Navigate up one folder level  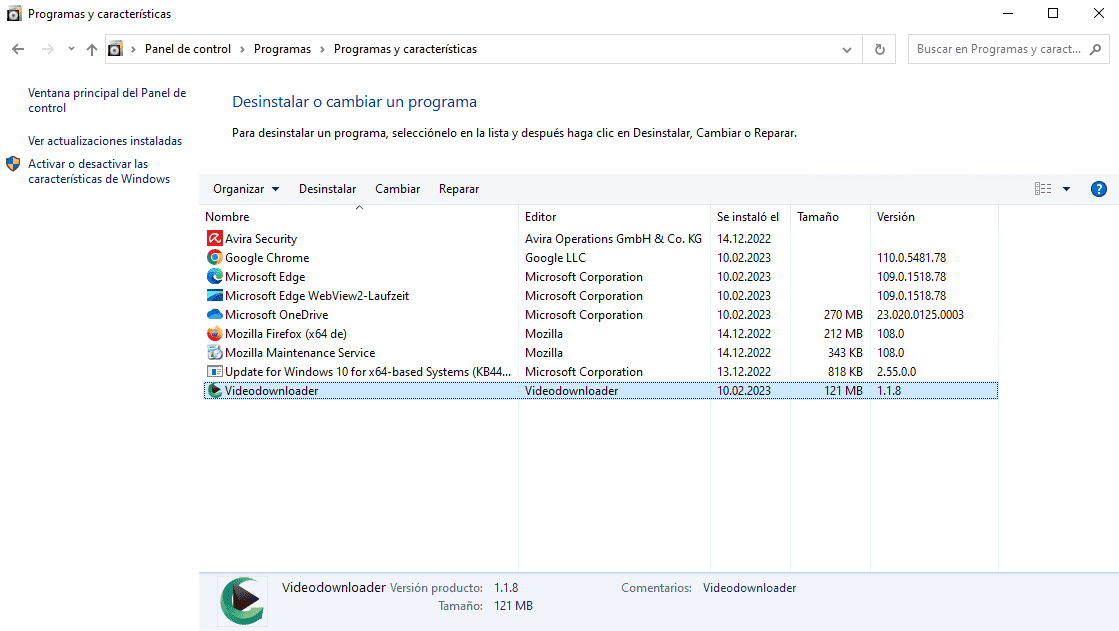click(90, 48)
